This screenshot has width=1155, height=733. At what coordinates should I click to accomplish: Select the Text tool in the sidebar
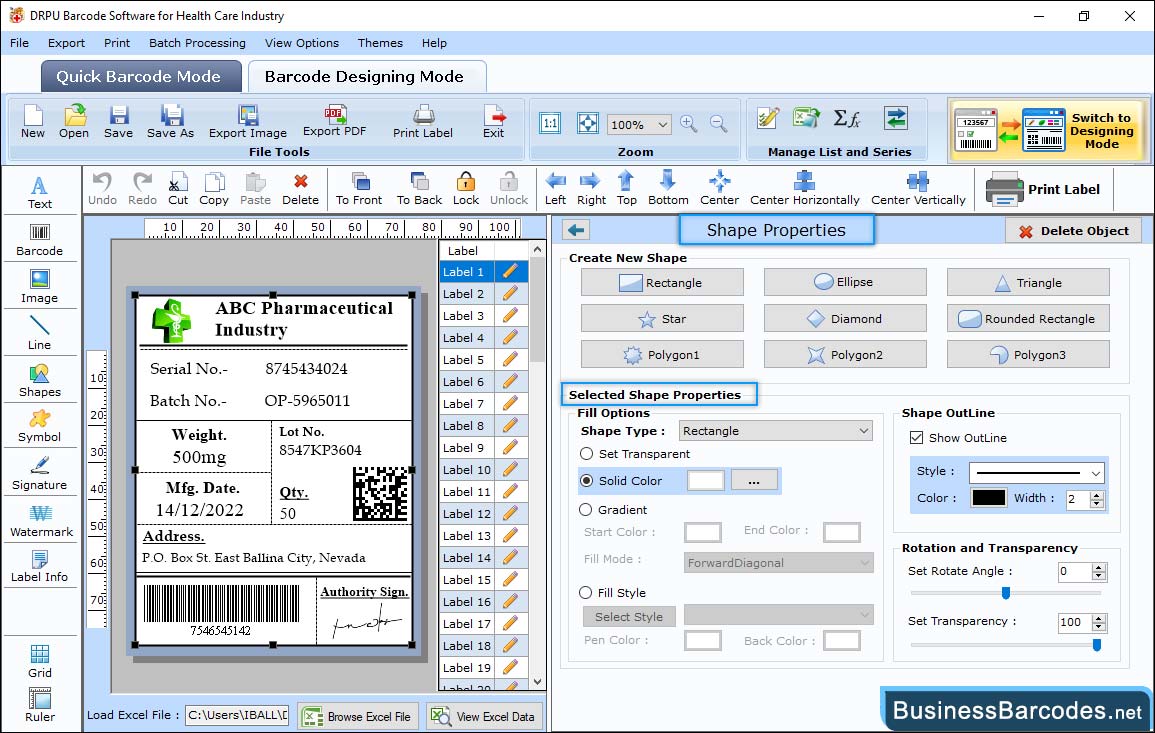point(40,193)
